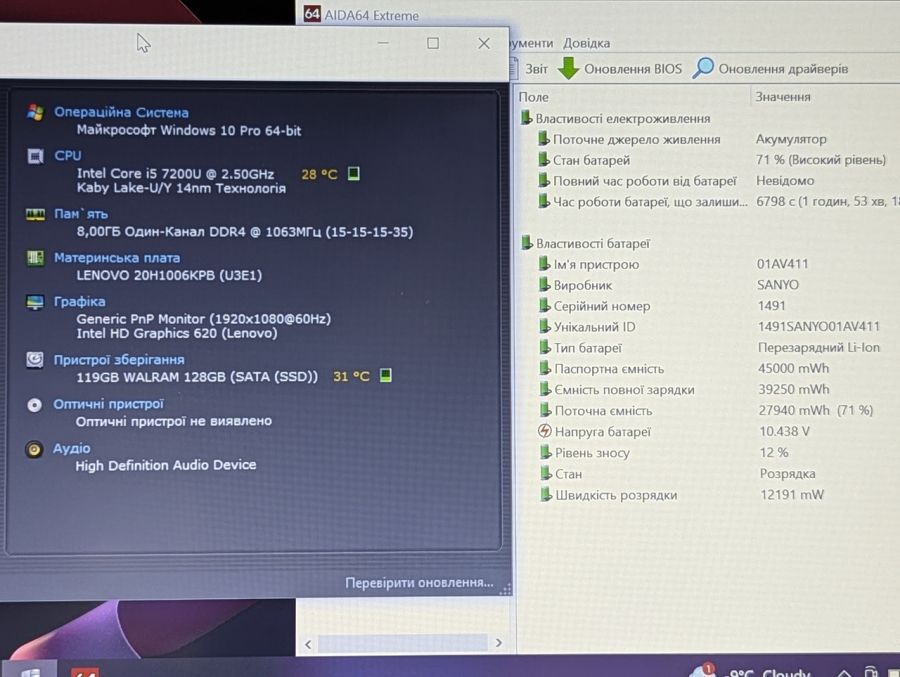This screenshot has height=677, width=900.
Task: Click the Перевірити оновлення link
Action: [419, 582]
